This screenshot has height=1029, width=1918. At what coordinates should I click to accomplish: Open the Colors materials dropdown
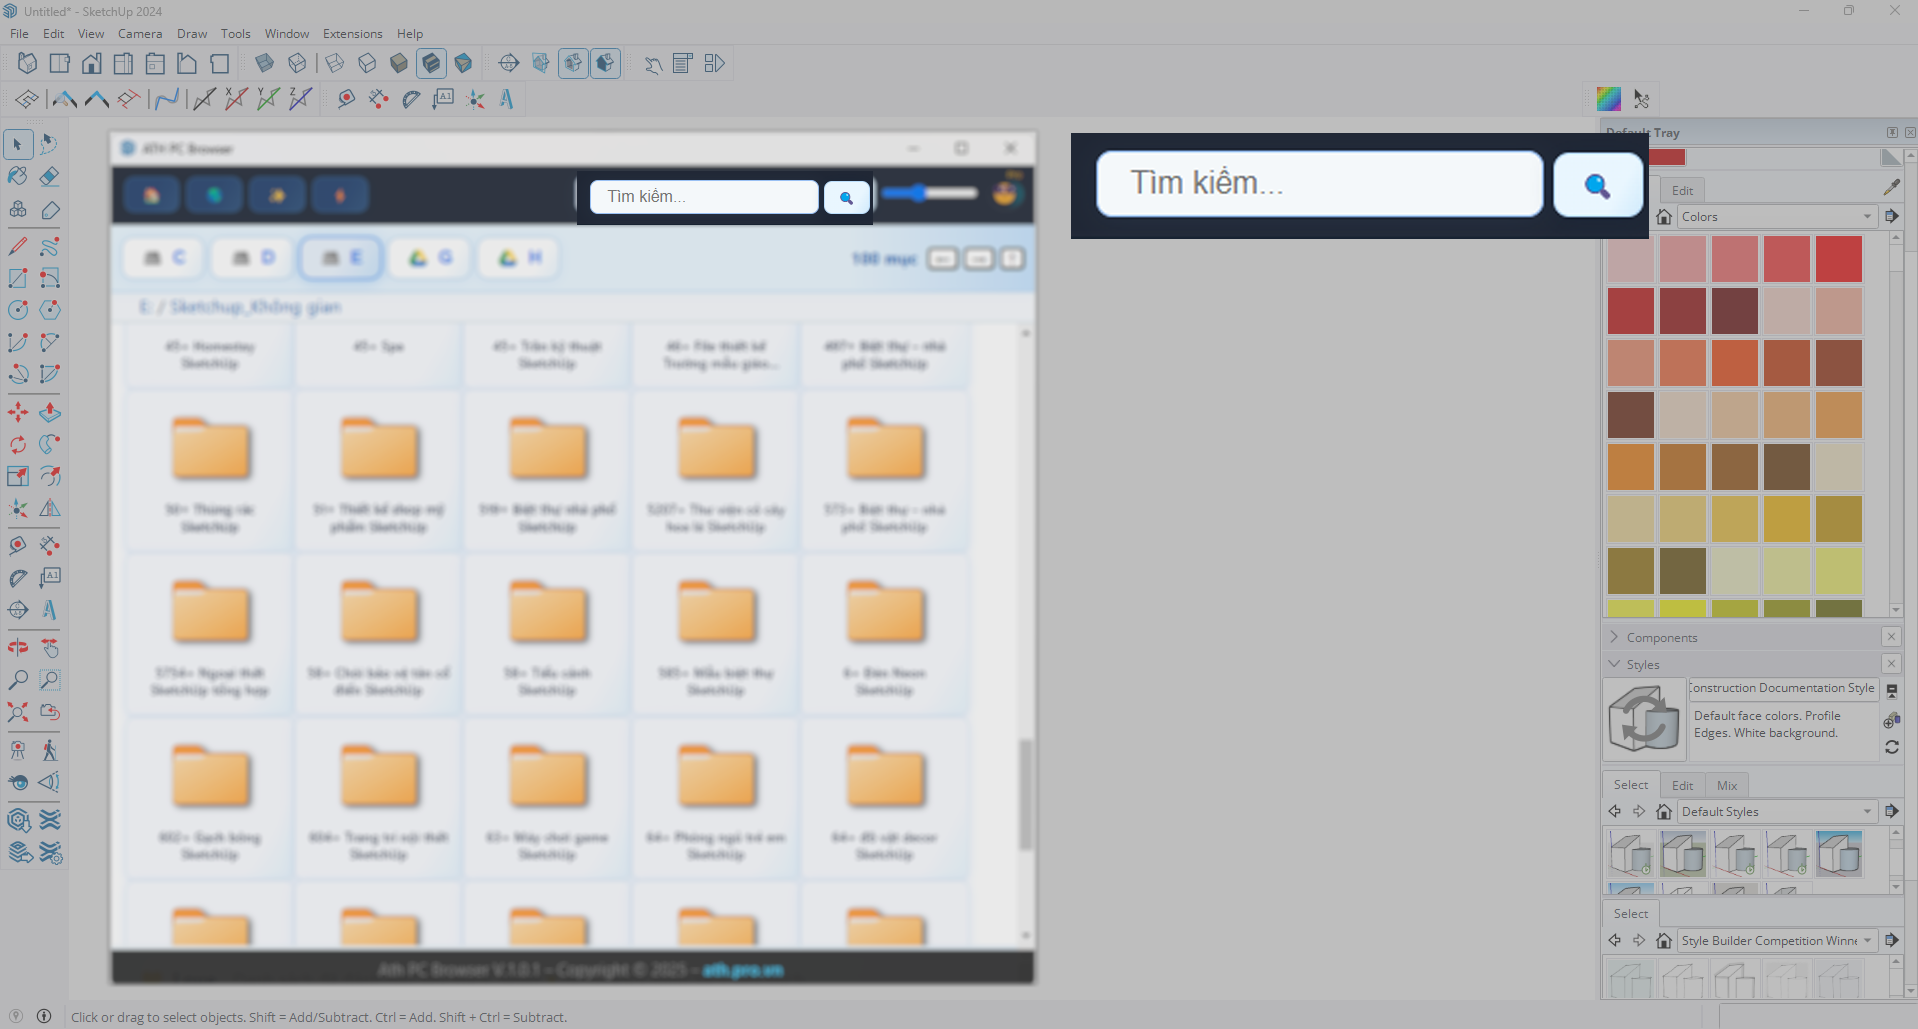click(1776, 217)
